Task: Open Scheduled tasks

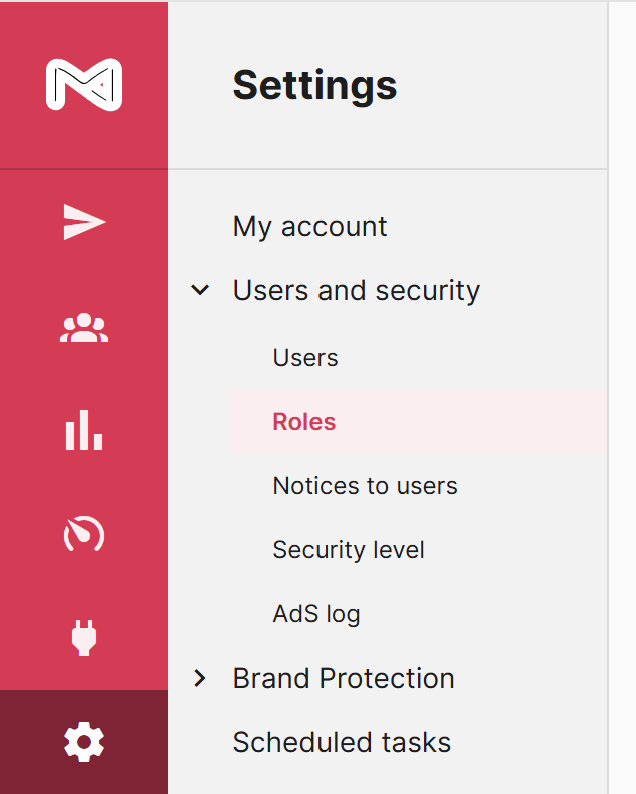Action: [x=341, y=743]
